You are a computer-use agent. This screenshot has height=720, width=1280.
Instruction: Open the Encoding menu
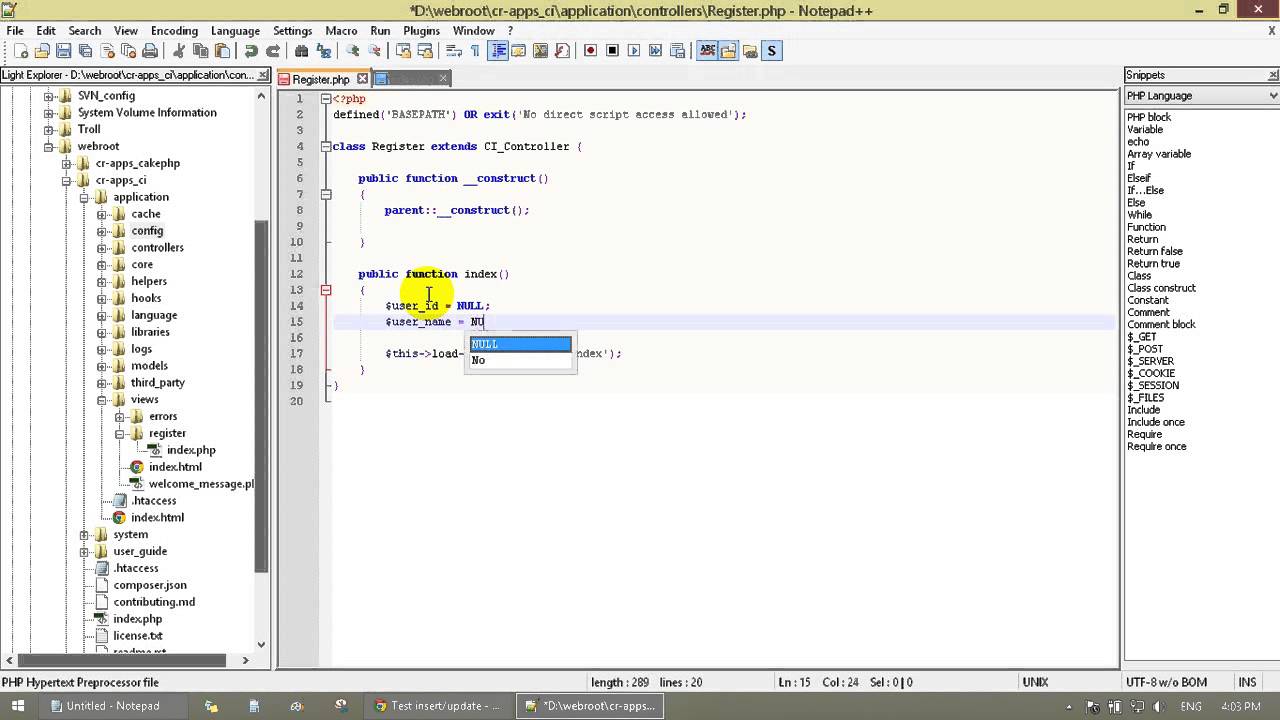coord(174,31)
